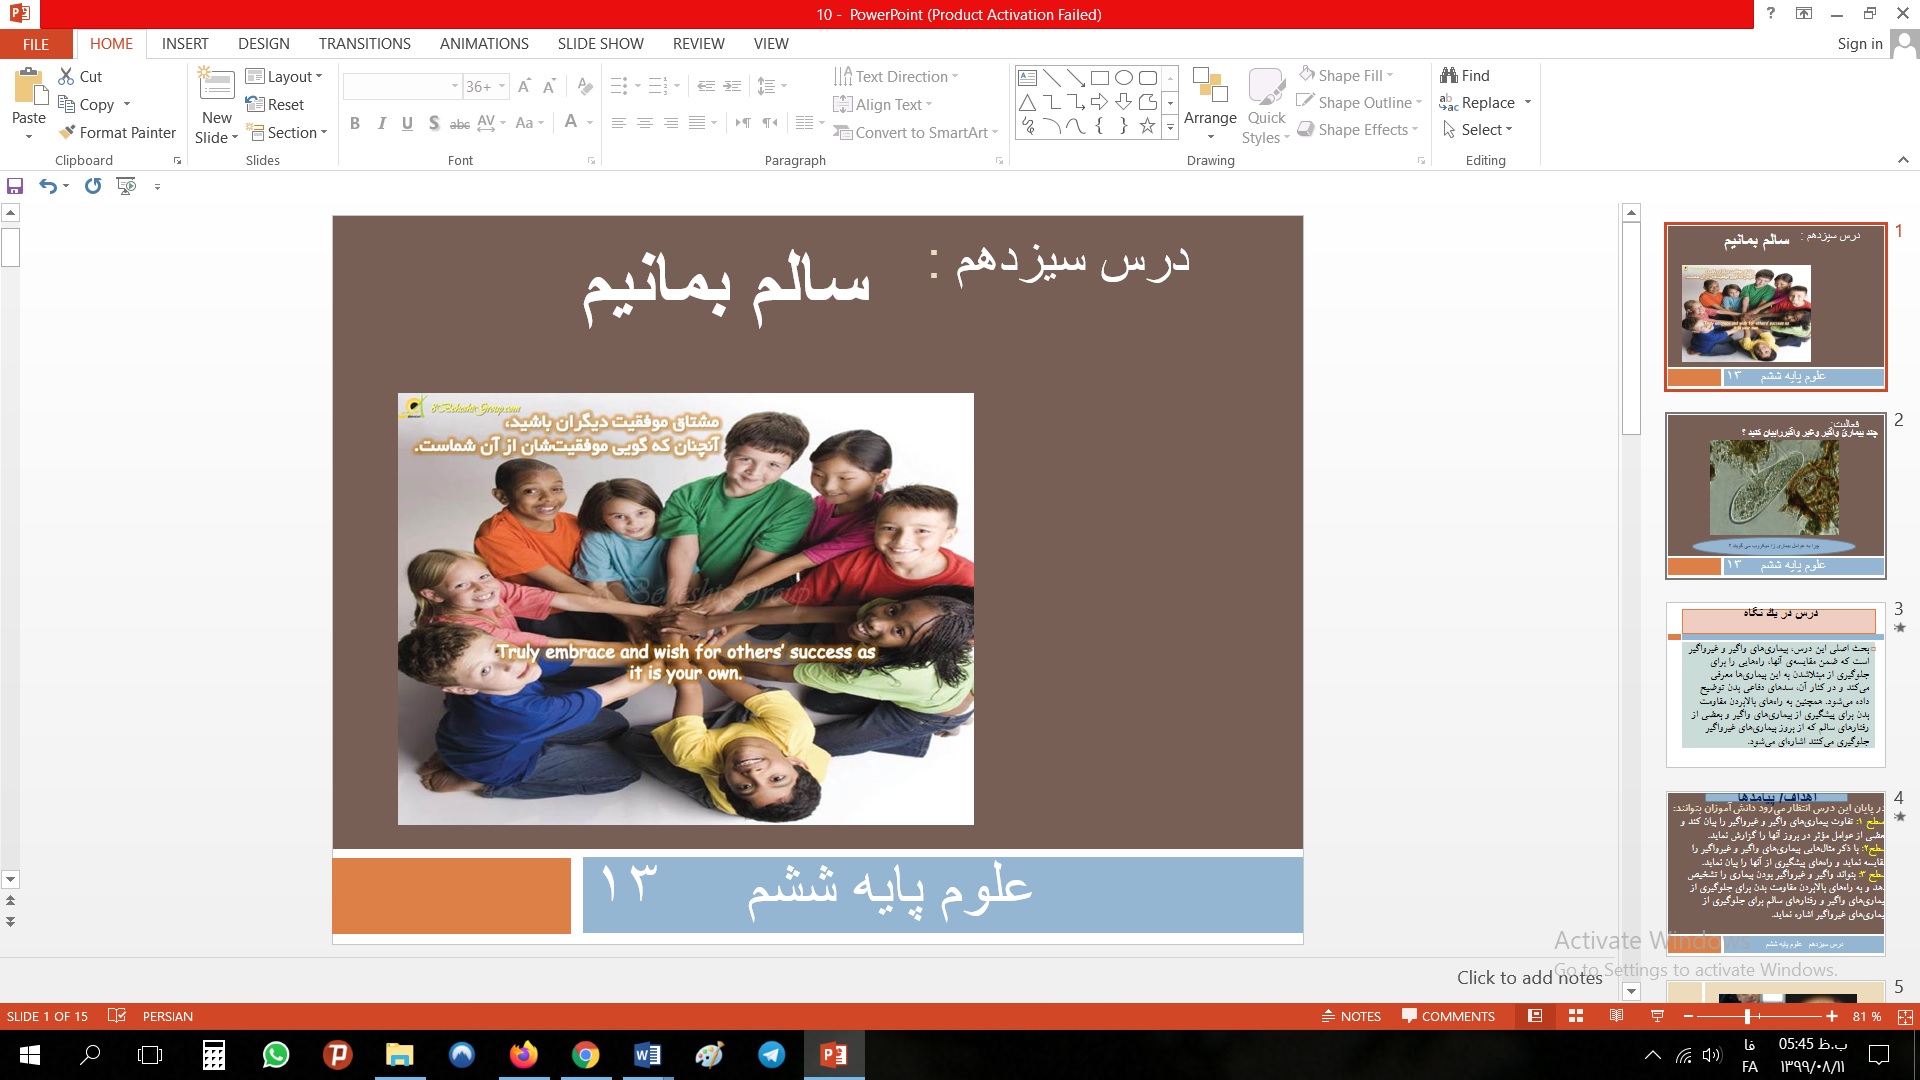The width and height of the screenshot is (1920, 1080).
Task: Open Telegram from the taskbar
Action: tap(771, 1055)
